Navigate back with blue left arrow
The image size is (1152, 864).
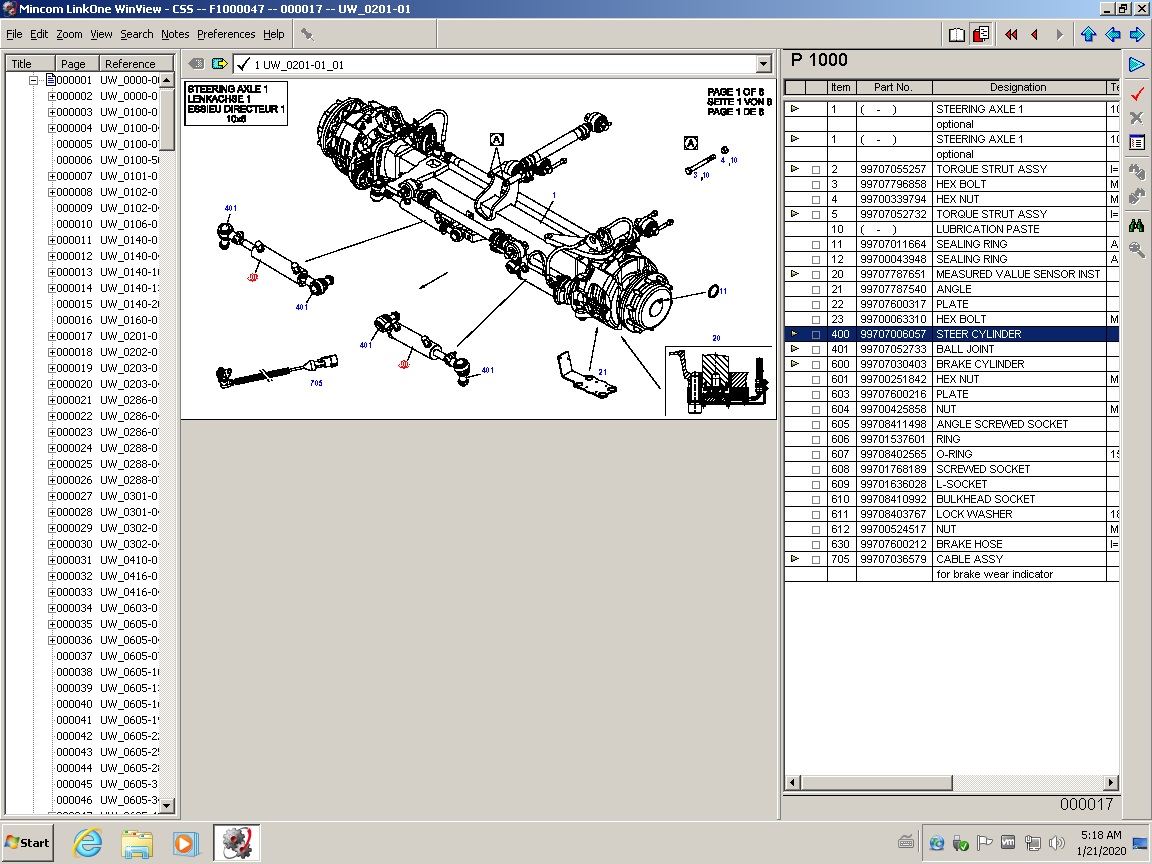point(1112,35)
